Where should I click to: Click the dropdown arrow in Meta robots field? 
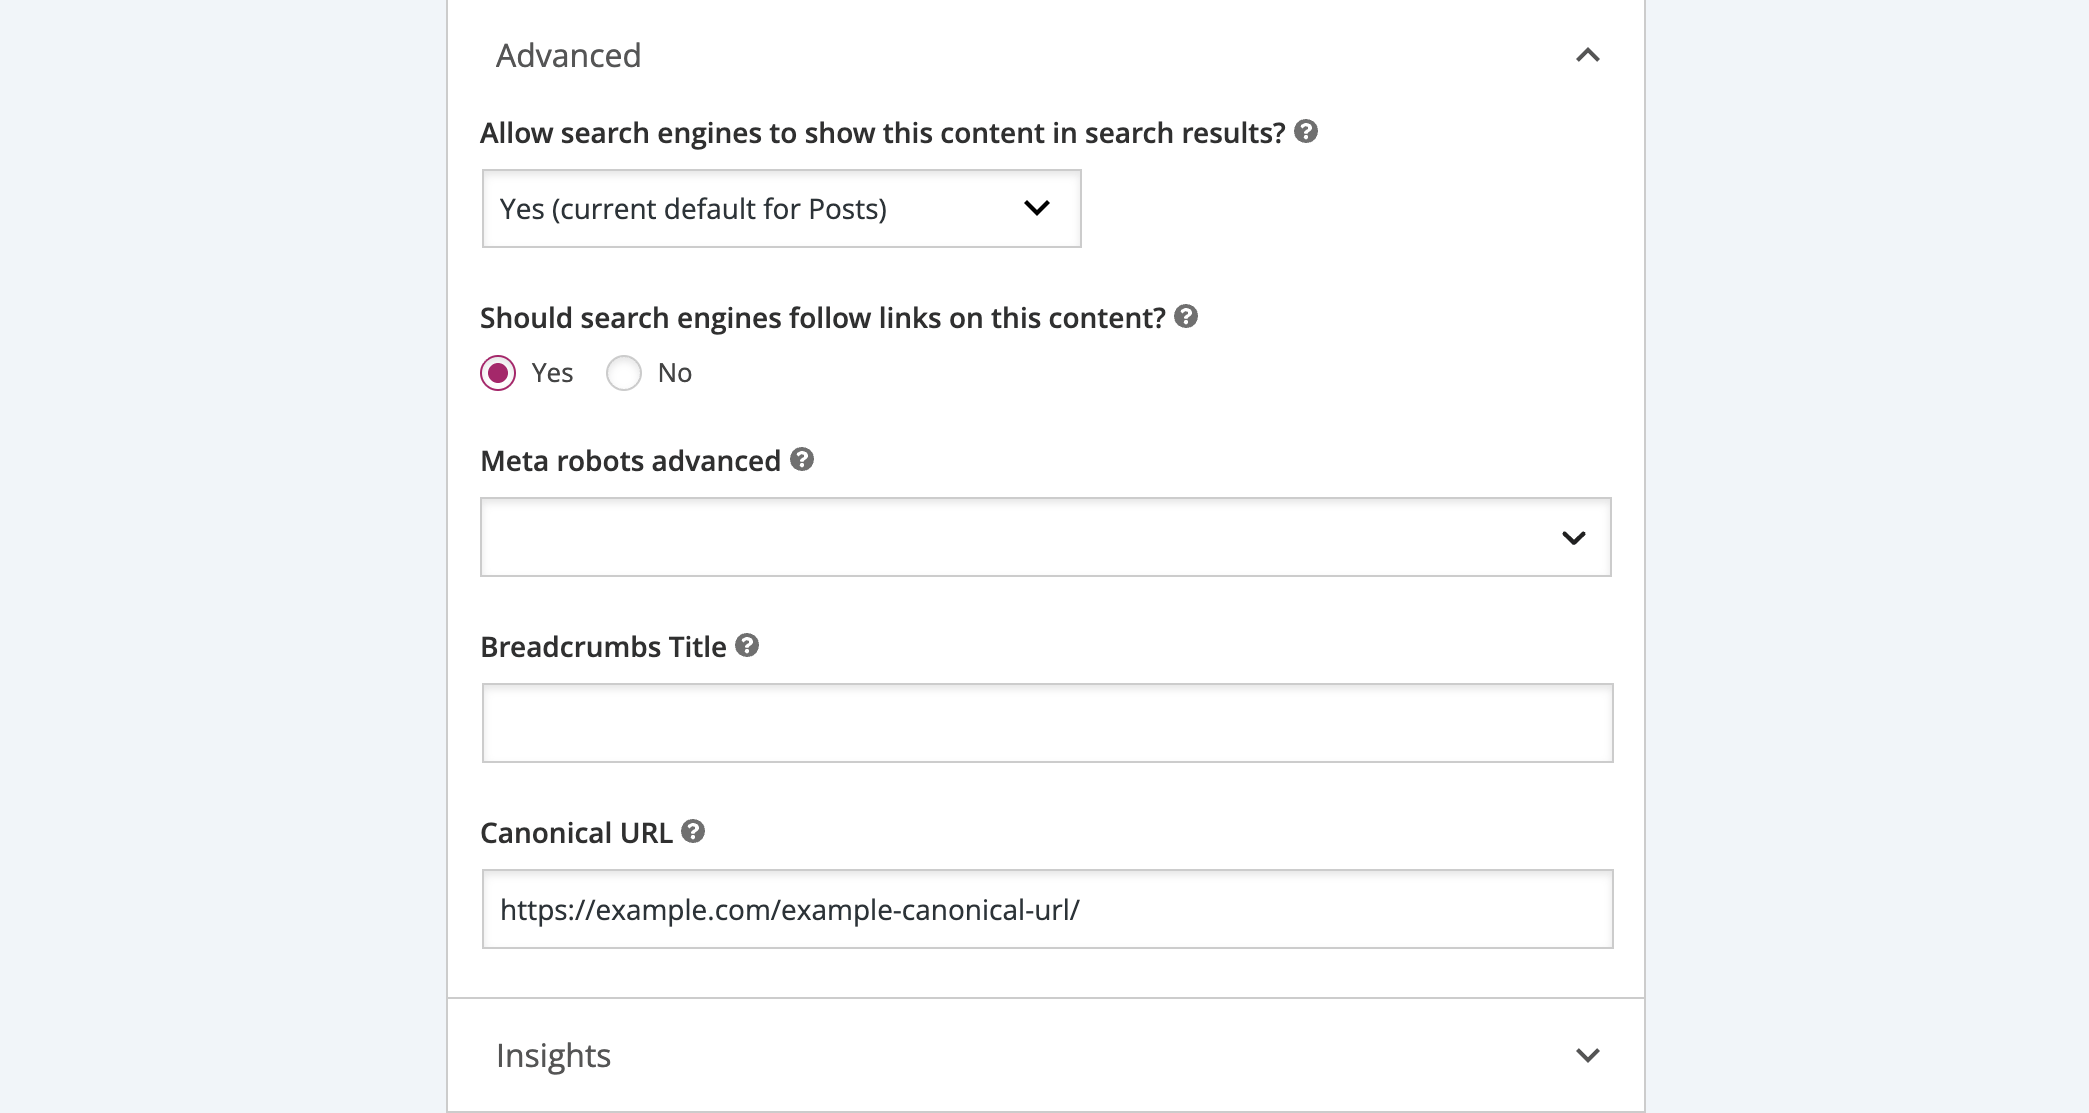(x=1573, y=538)
